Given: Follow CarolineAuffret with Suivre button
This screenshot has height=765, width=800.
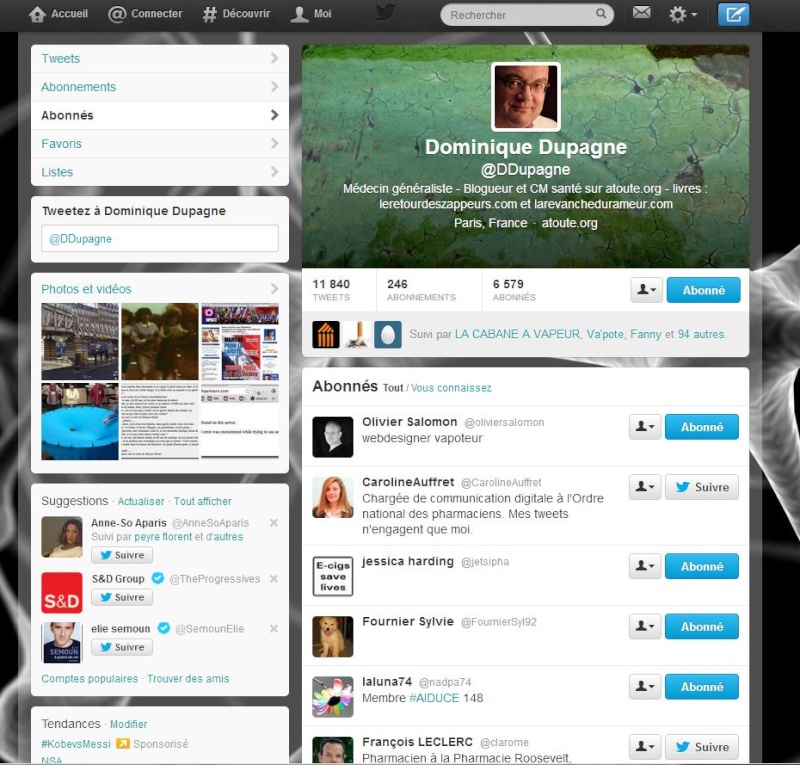Looking at the screenshot, I should tap(702, 487).
